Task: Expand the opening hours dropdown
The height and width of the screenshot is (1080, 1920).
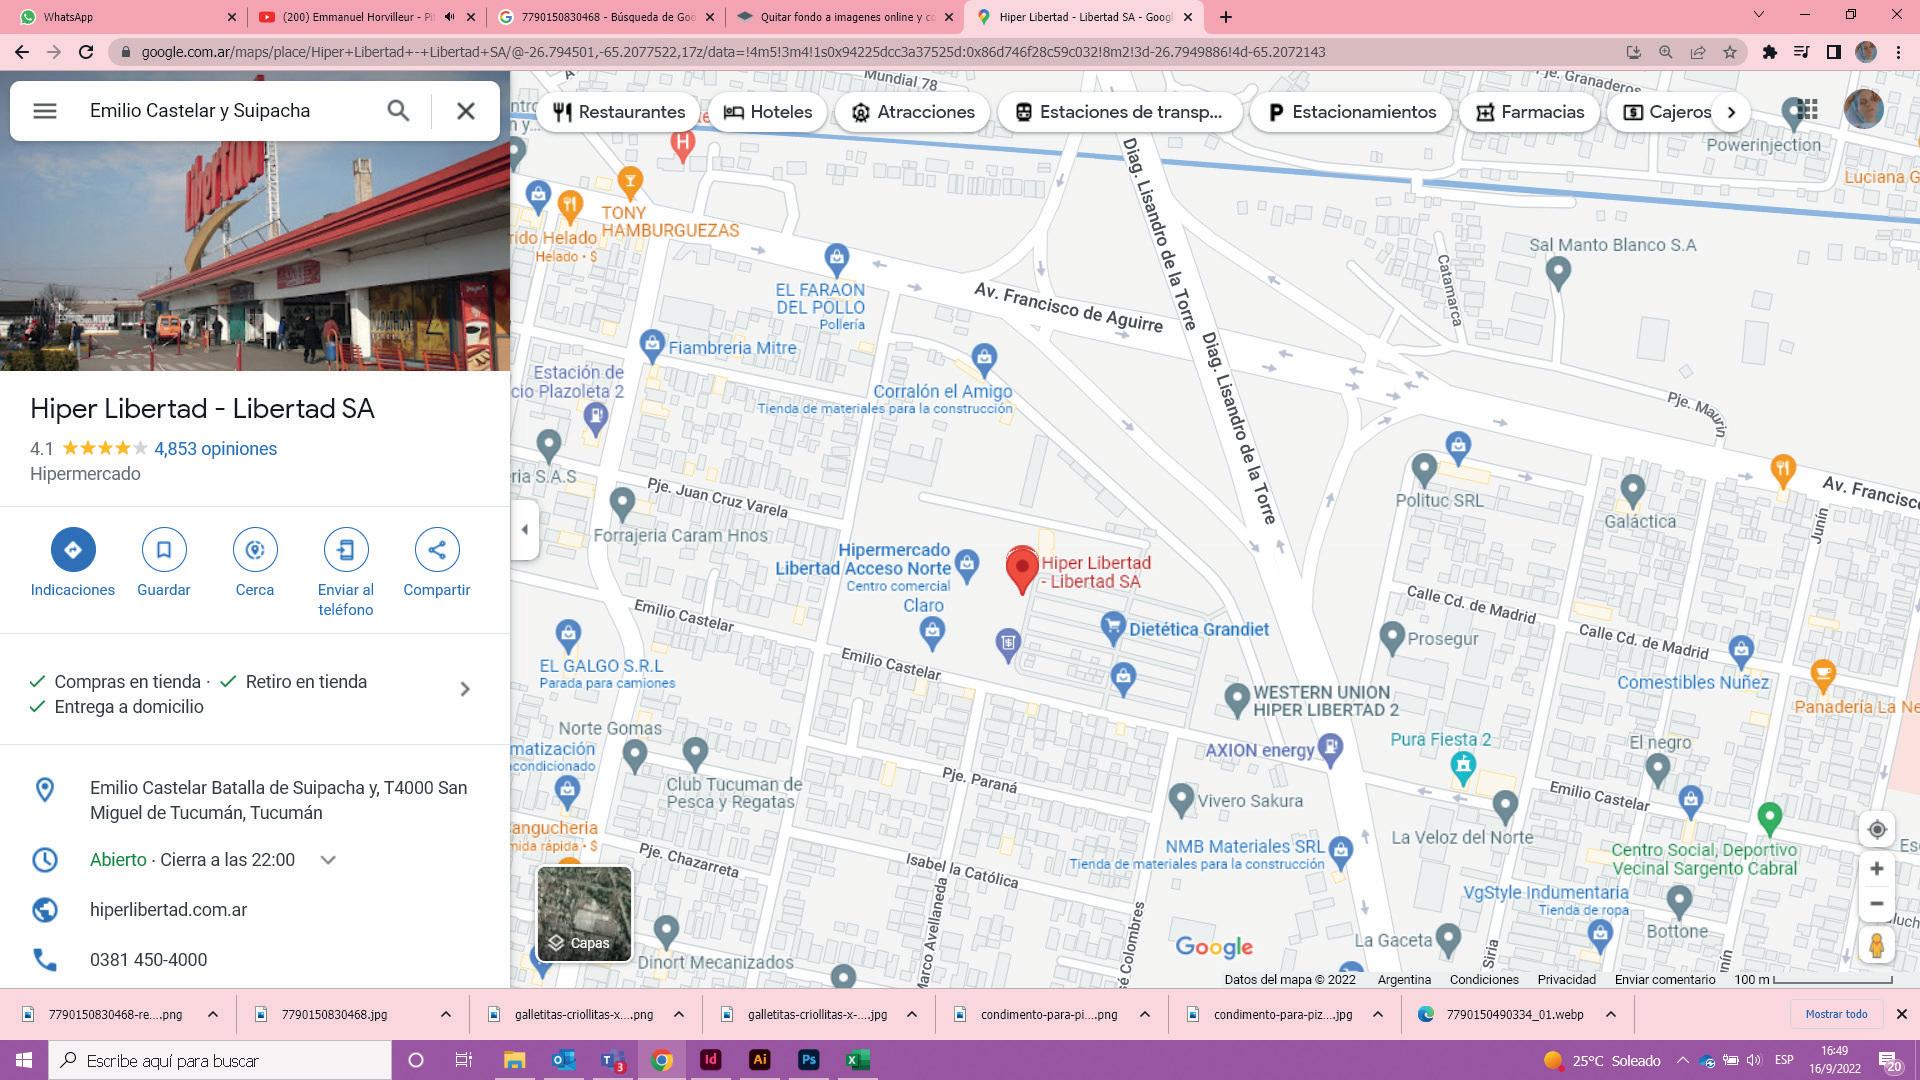Action: click(x=328, y=860)
